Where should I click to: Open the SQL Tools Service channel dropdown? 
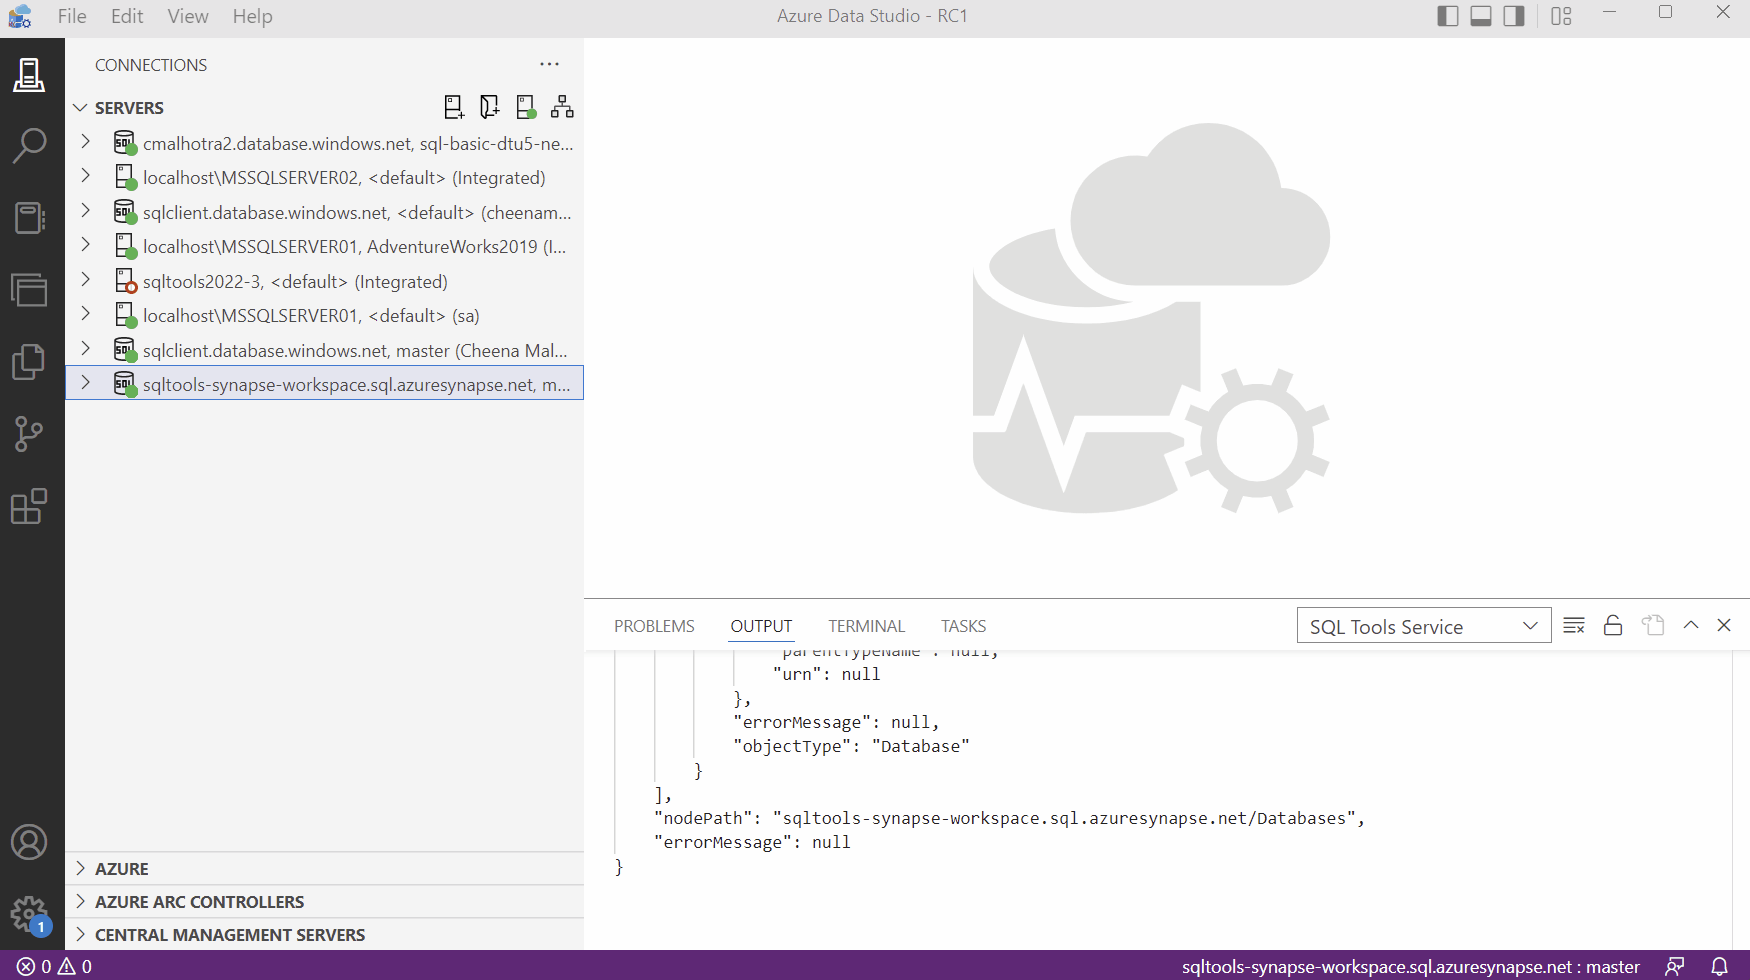click(x=1424, y=625)
